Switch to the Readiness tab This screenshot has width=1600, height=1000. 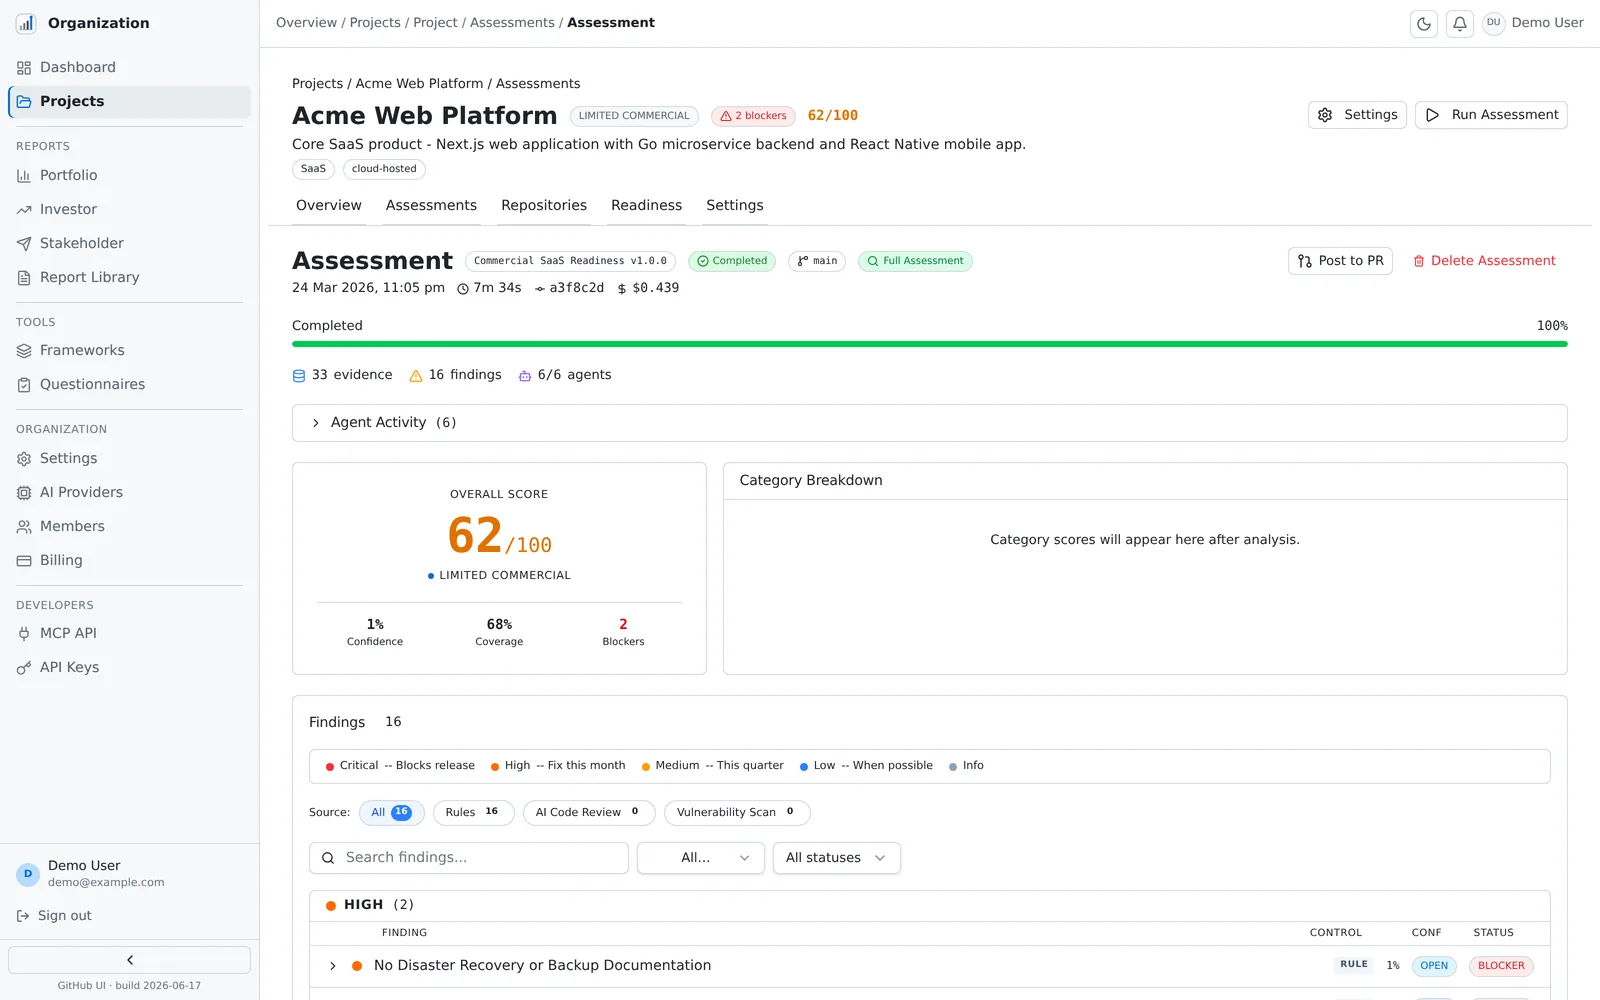646,205
